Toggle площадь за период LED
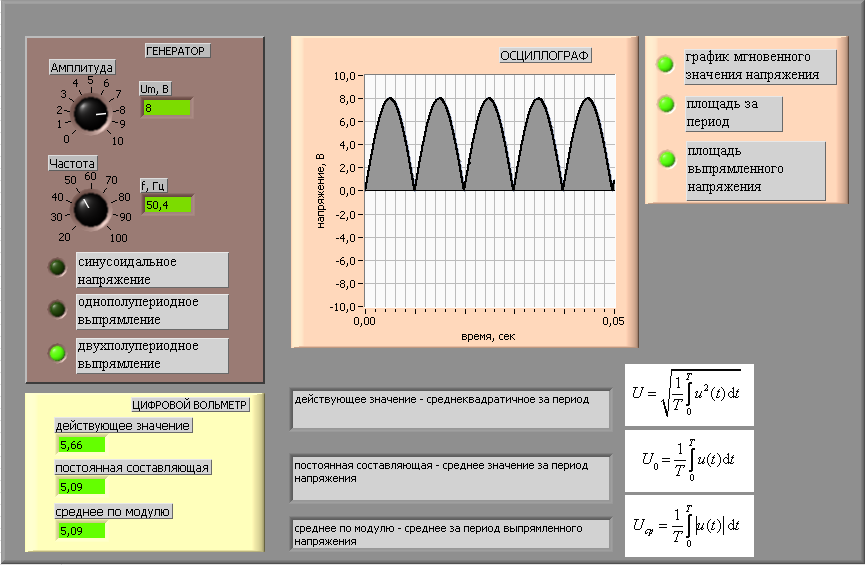Viewport: 865px width, 565px height. pyautogui.click(x=666, y=104)
